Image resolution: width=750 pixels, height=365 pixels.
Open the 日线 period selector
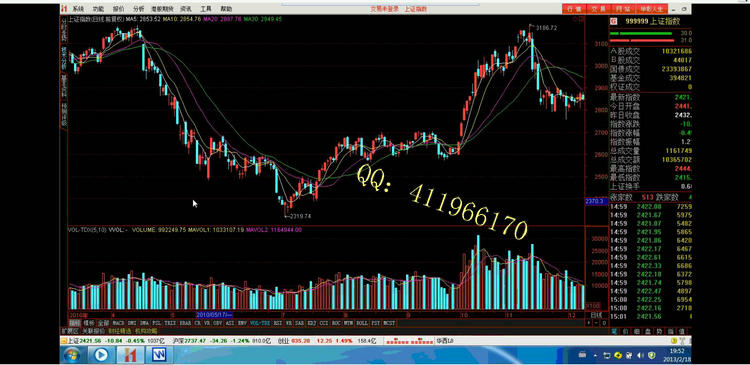[x=596, y=315]
